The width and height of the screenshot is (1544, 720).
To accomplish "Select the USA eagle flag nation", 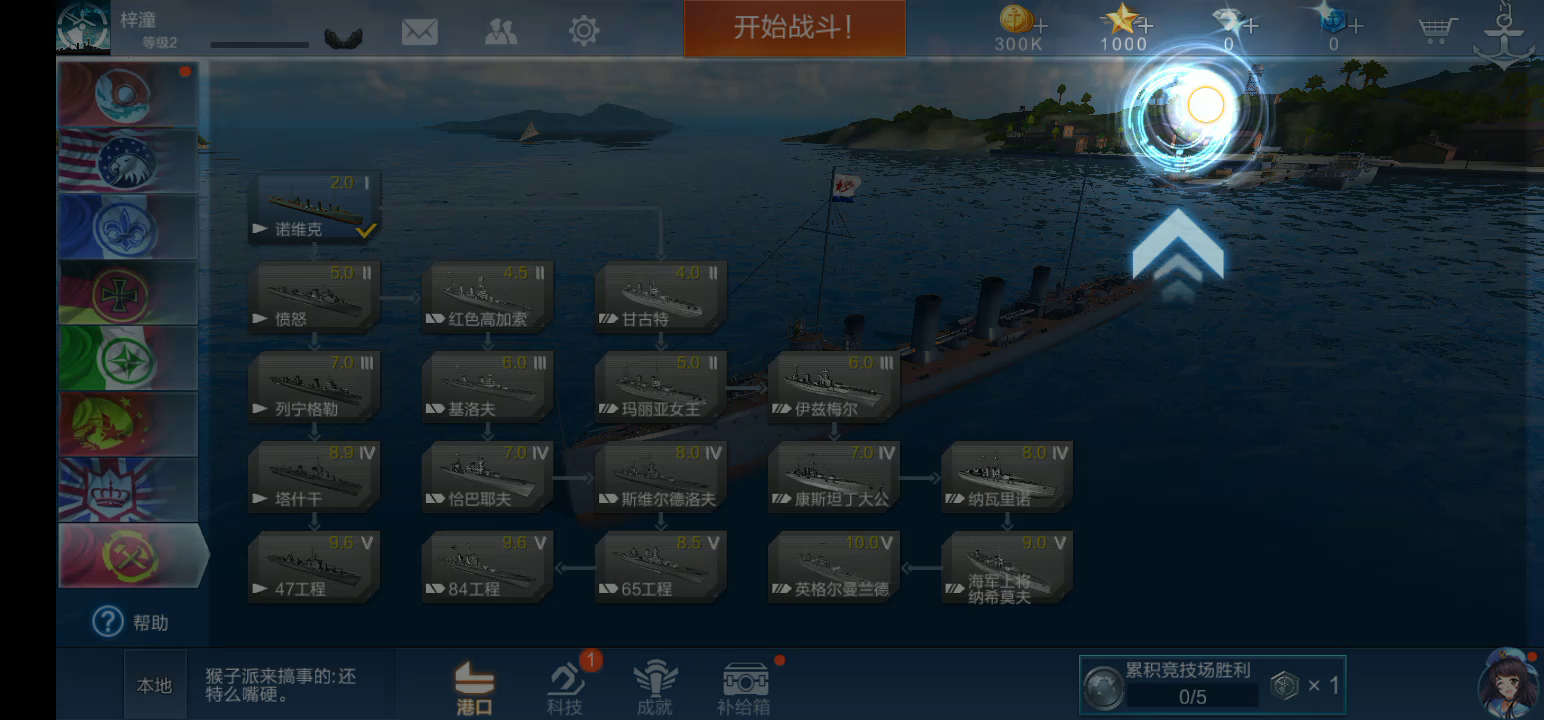I will [x=128, y=161].
